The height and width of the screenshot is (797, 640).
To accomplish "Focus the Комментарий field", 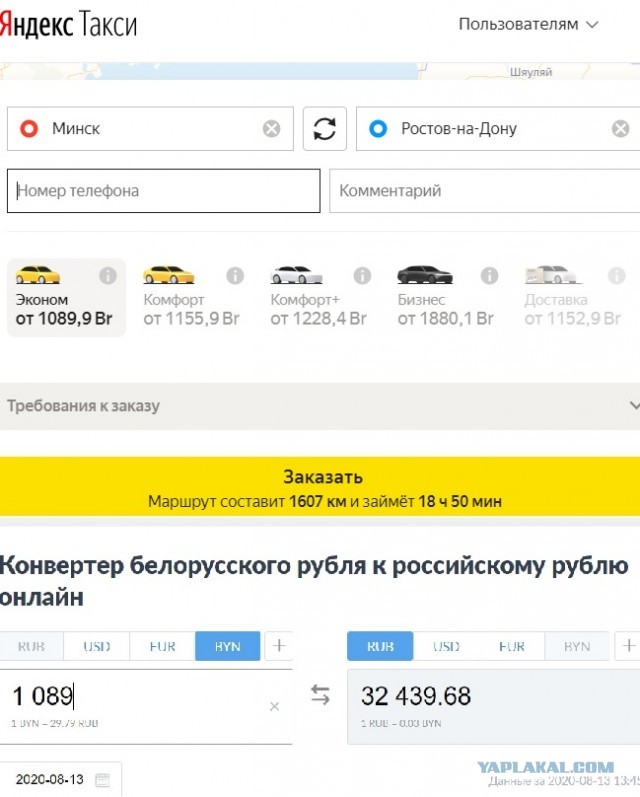I will click(x=484, y=191).
